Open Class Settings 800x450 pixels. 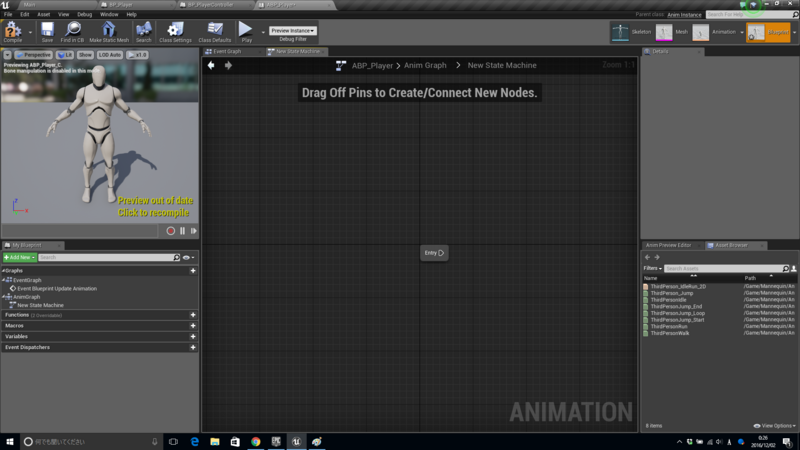pyautogui.click(x=175, y=32)
